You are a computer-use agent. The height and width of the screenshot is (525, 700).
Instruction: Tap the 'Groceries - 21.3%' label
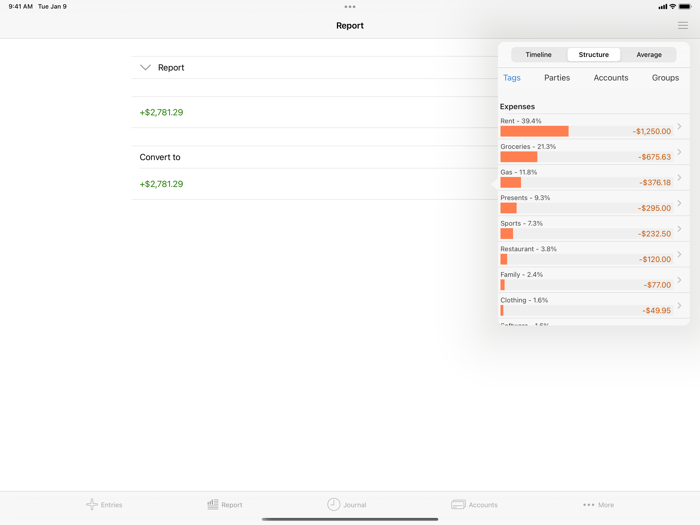click(528, 146)
